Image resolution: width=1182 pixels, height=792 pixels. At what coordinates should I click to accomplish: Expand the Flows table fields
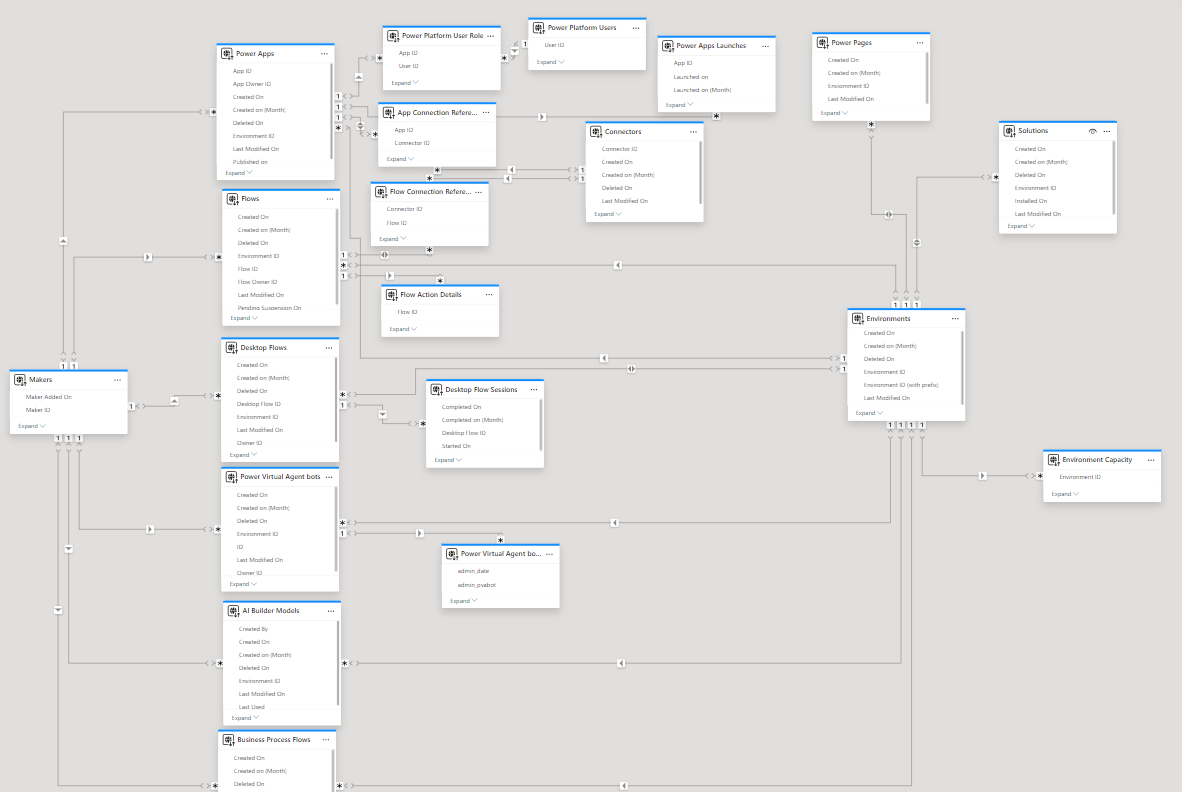(x=243, y=318)
